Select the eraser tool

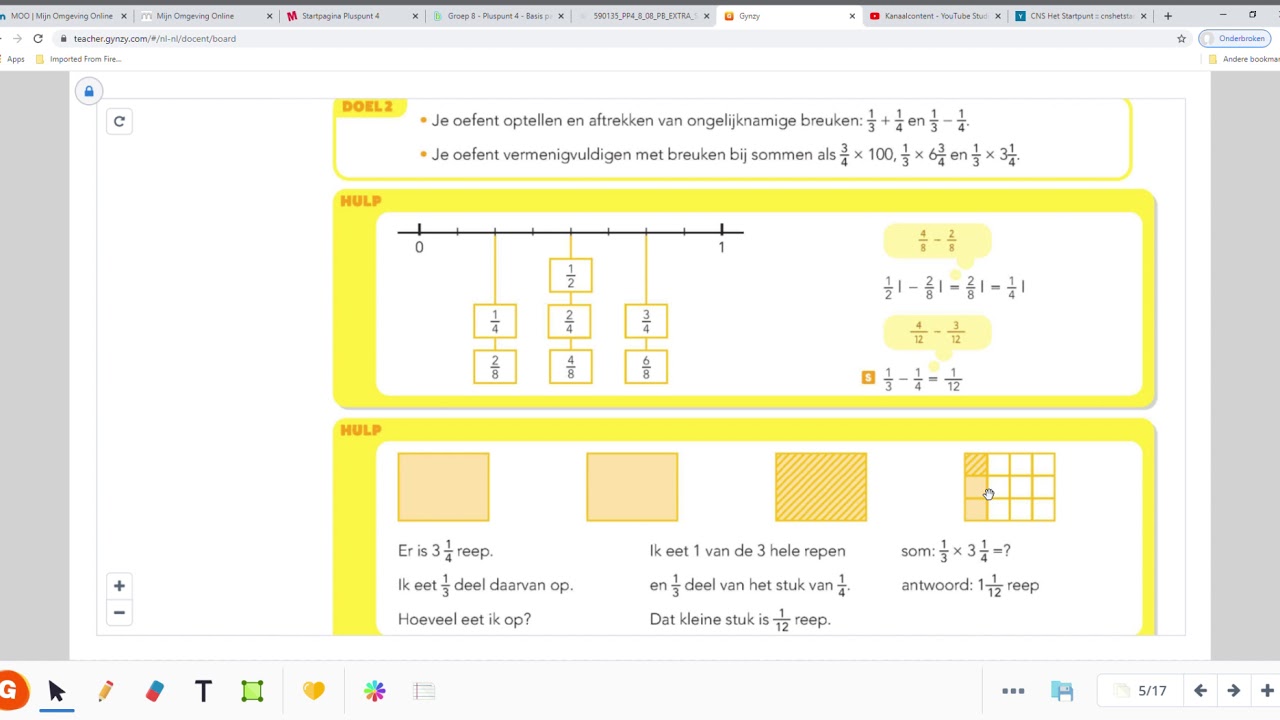pos(154,691)
